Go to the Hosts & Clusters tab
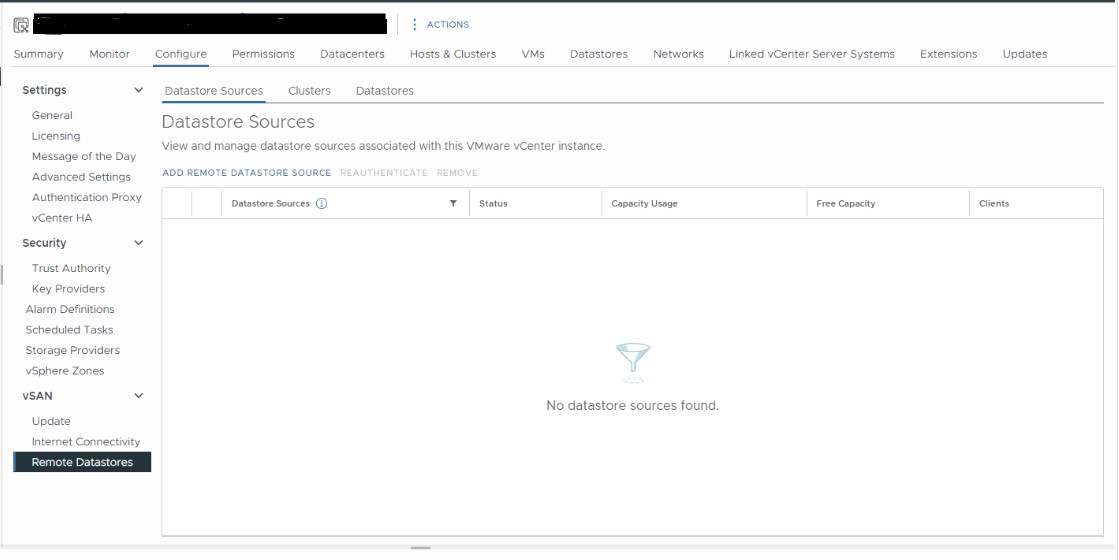 [x=453, y=54]
